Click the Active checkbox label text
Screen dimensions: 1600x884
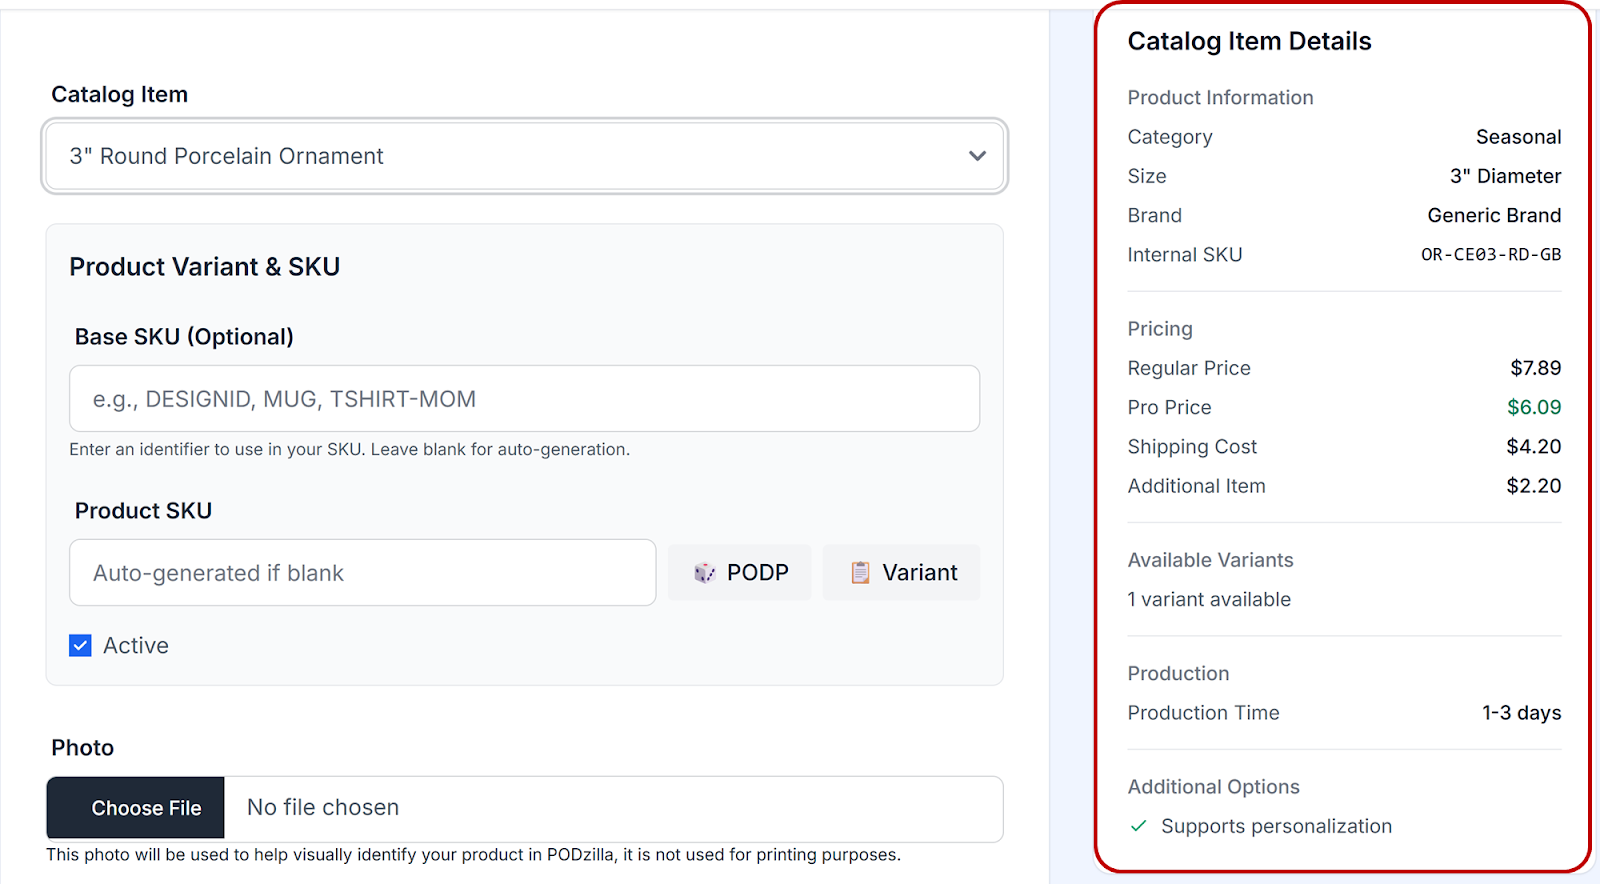[x=136, y=646]
